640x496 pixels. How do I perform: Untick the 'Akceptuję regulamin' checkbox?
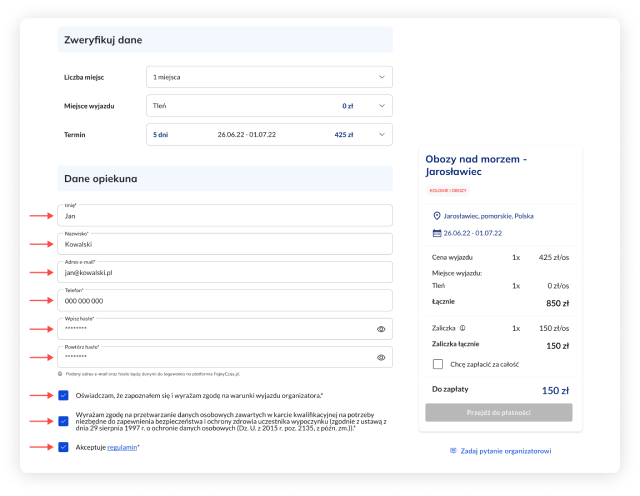pyautogui.click(x=63, y=447)
